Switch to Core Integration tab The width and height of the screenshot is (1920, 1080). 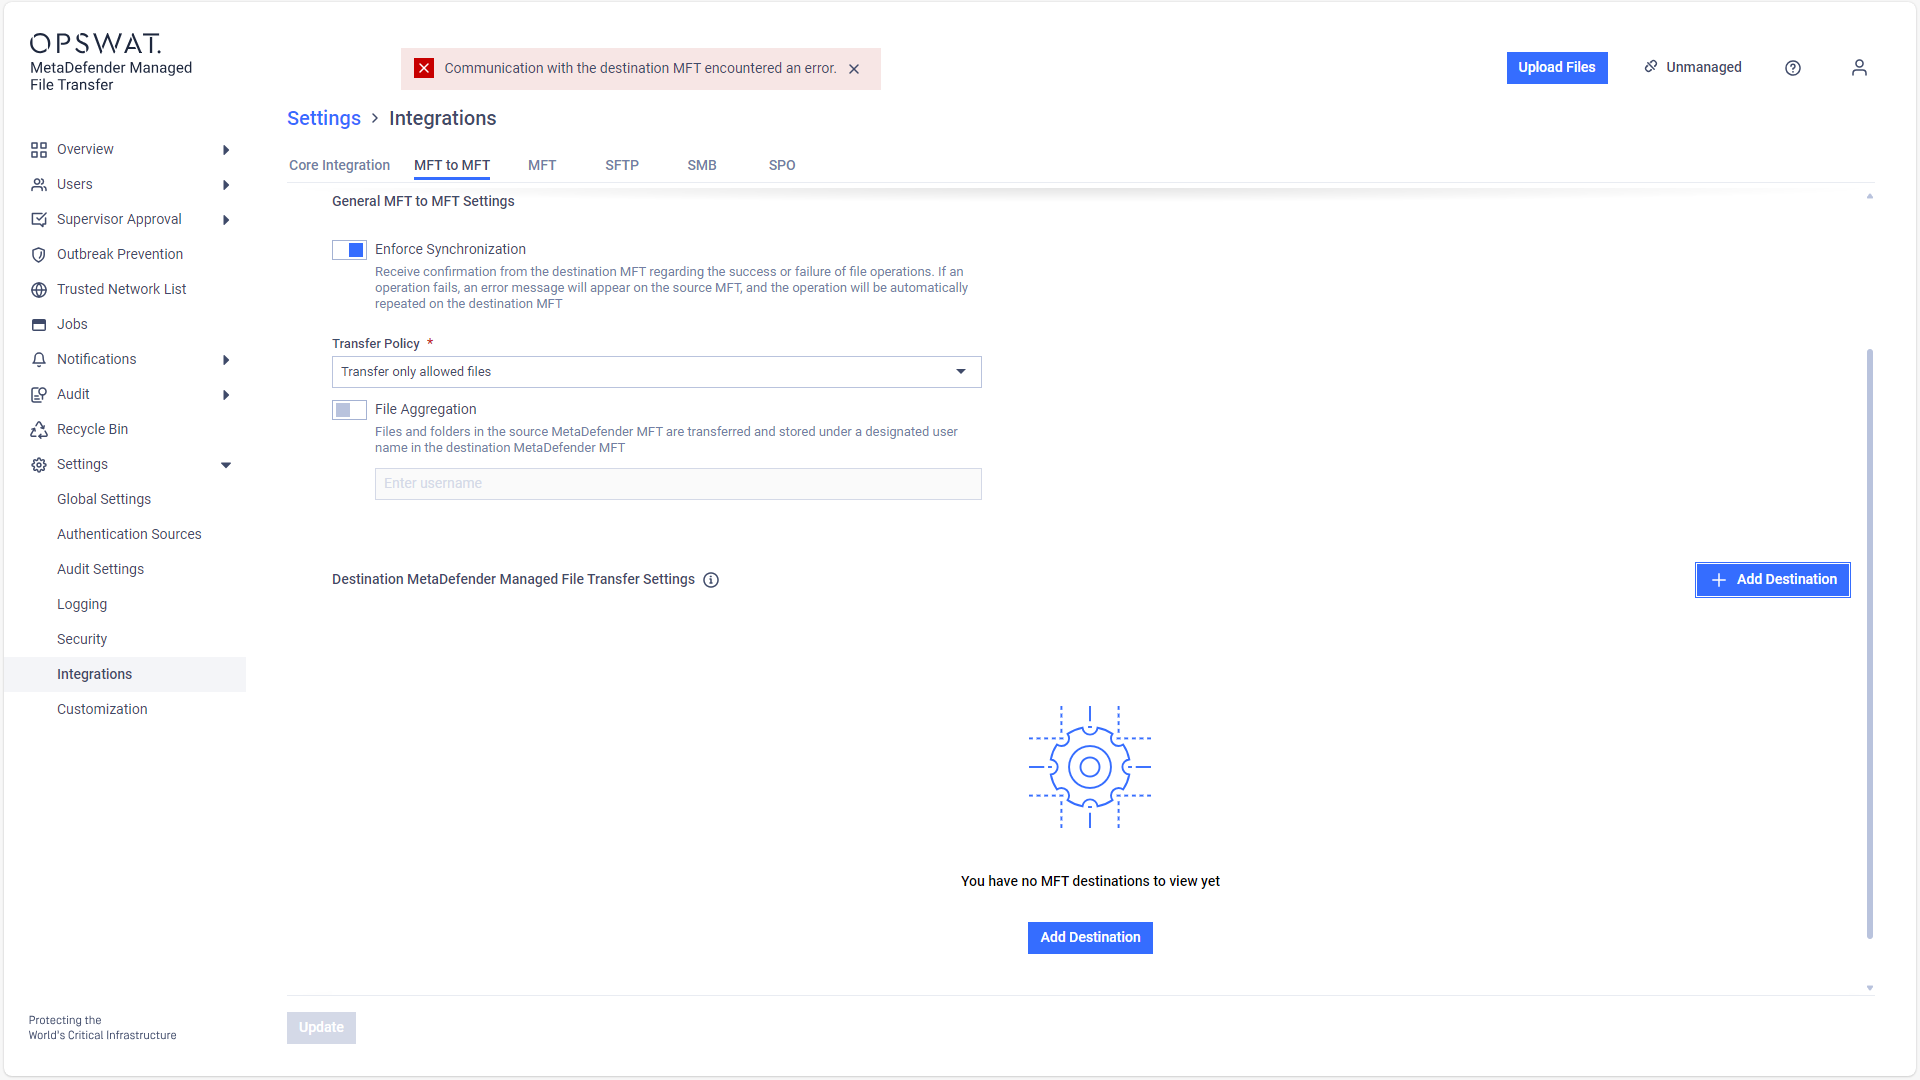339,165
